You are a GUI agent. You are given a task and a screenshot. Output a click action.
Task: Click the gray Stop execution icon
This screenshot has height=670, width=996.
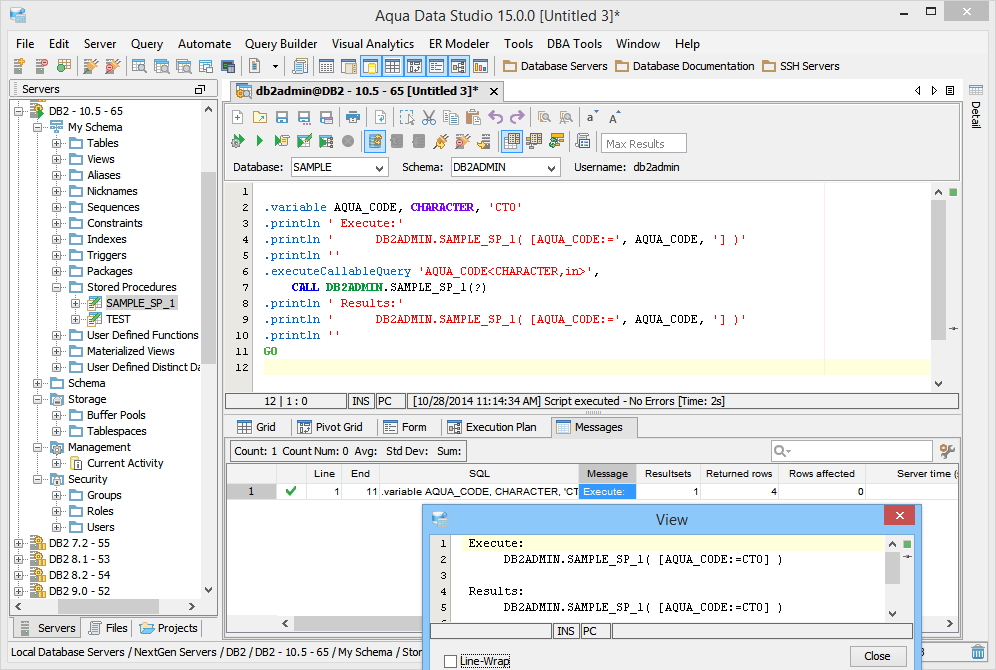tap(348, 142)
